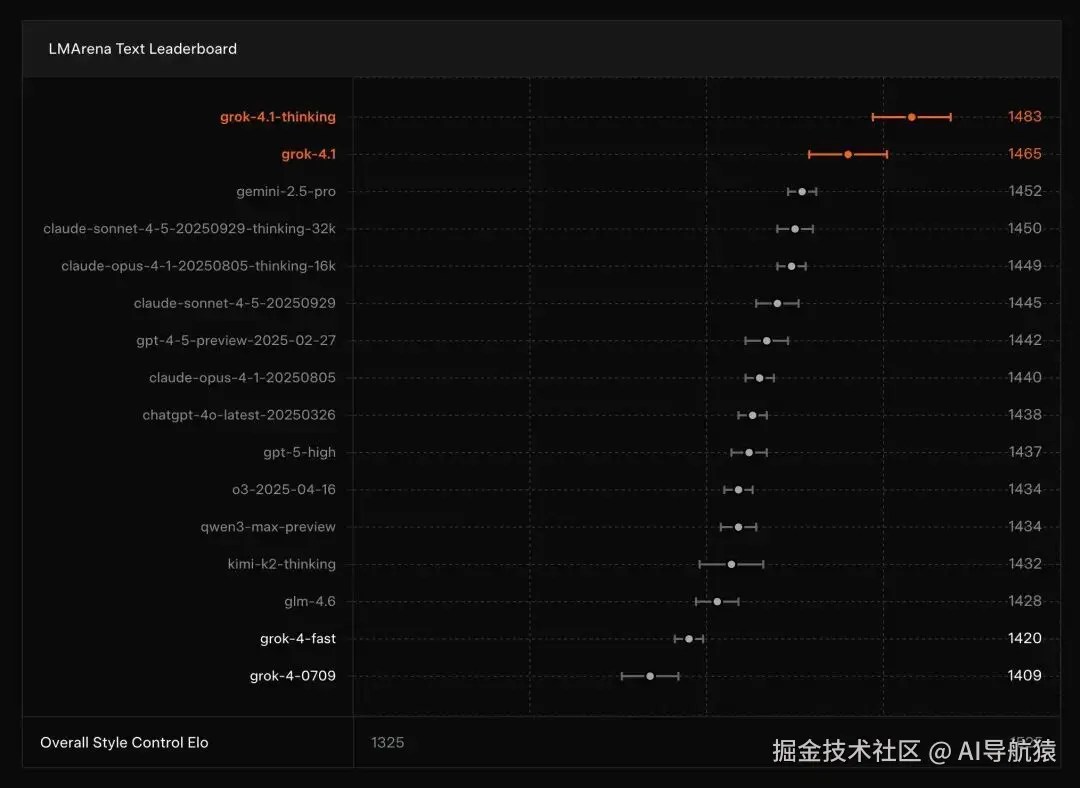This screenshot has width=1080, height=788.
Task: Click the grok-4.1-thinking orange data point
Action: [x=911, y=117]
